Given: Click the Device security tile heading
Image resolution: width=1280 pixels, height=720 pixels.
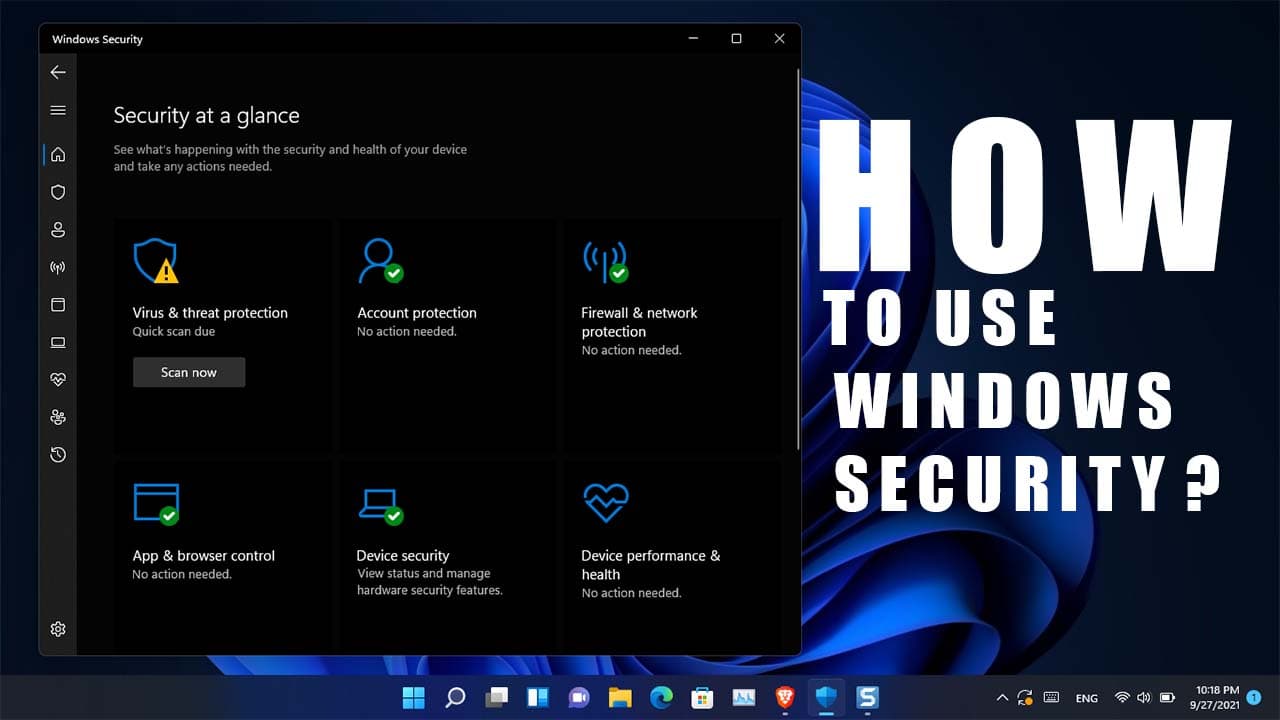Looking at the screenshot, I should click(x=403, y=556).
